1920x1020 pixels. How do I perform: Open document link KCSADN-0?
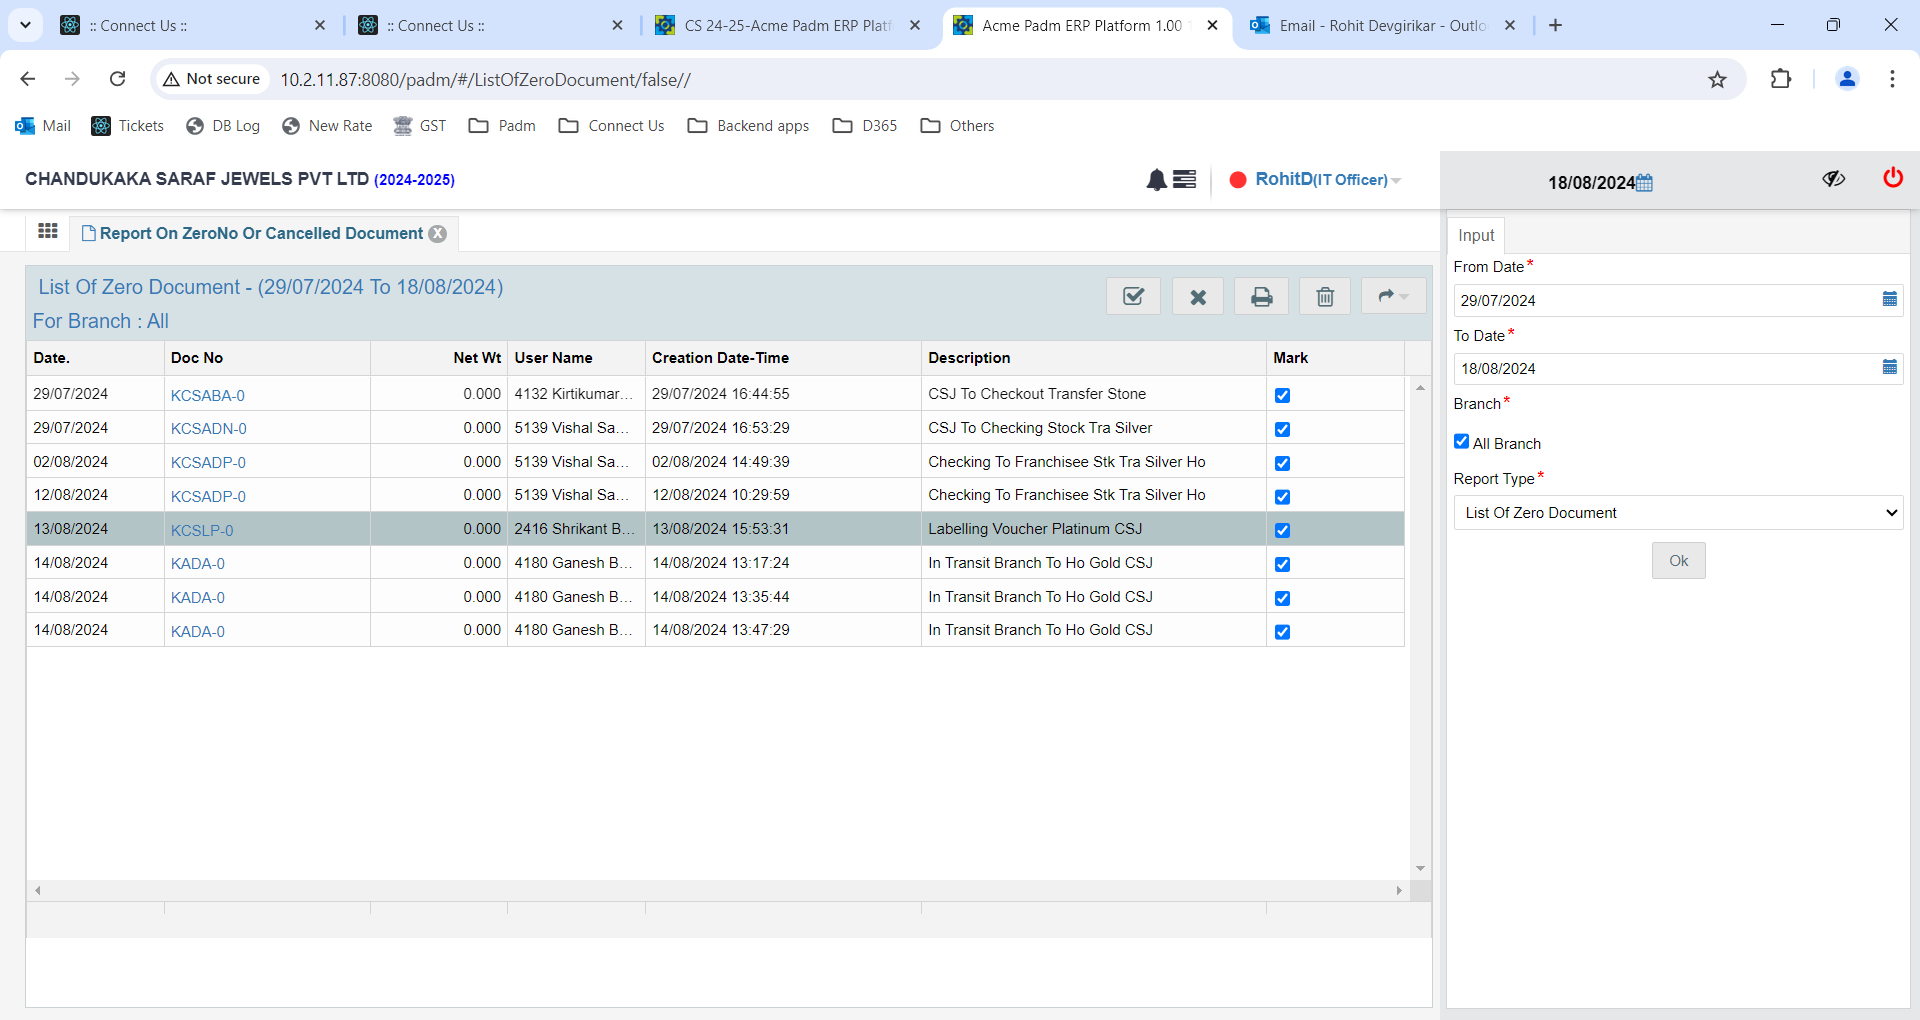(x=209, y=429)
